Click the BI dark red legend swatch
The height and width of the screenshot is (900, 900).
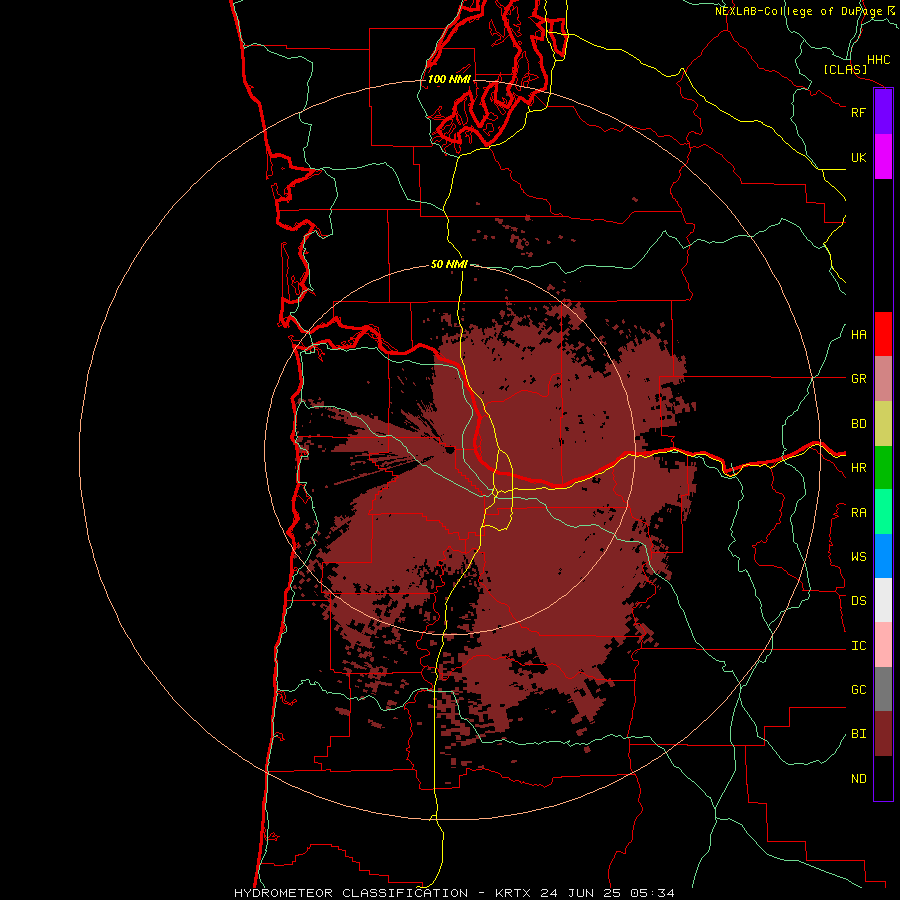[x=883, y=734]
